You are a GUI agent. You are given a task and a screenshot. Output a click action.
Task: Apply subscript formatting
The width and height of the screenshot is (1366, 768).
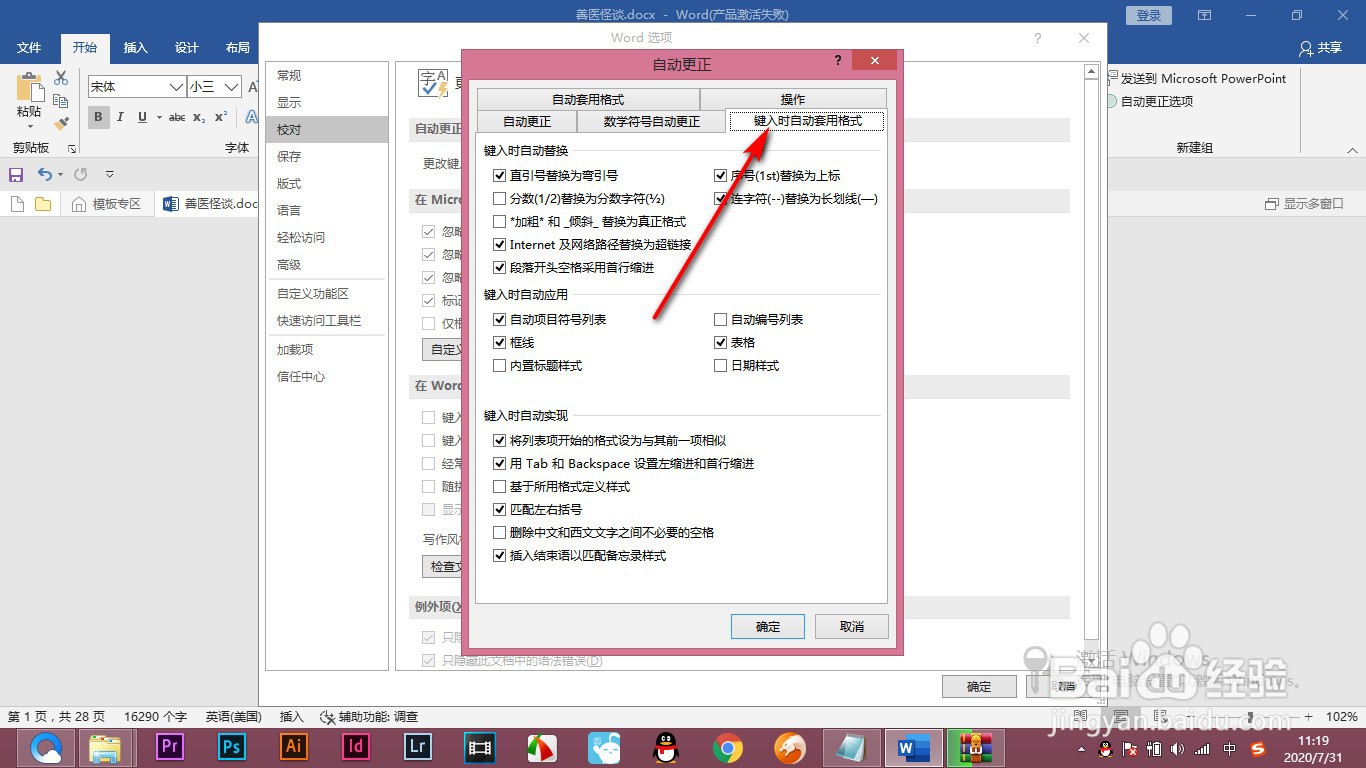pyautogui.click(x=199, y=117)
